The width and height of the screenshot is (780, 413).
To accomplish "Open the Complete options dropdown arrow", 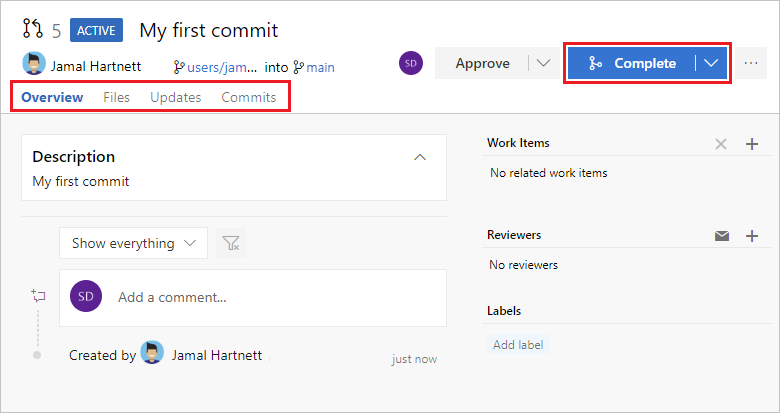I will 711,63.
